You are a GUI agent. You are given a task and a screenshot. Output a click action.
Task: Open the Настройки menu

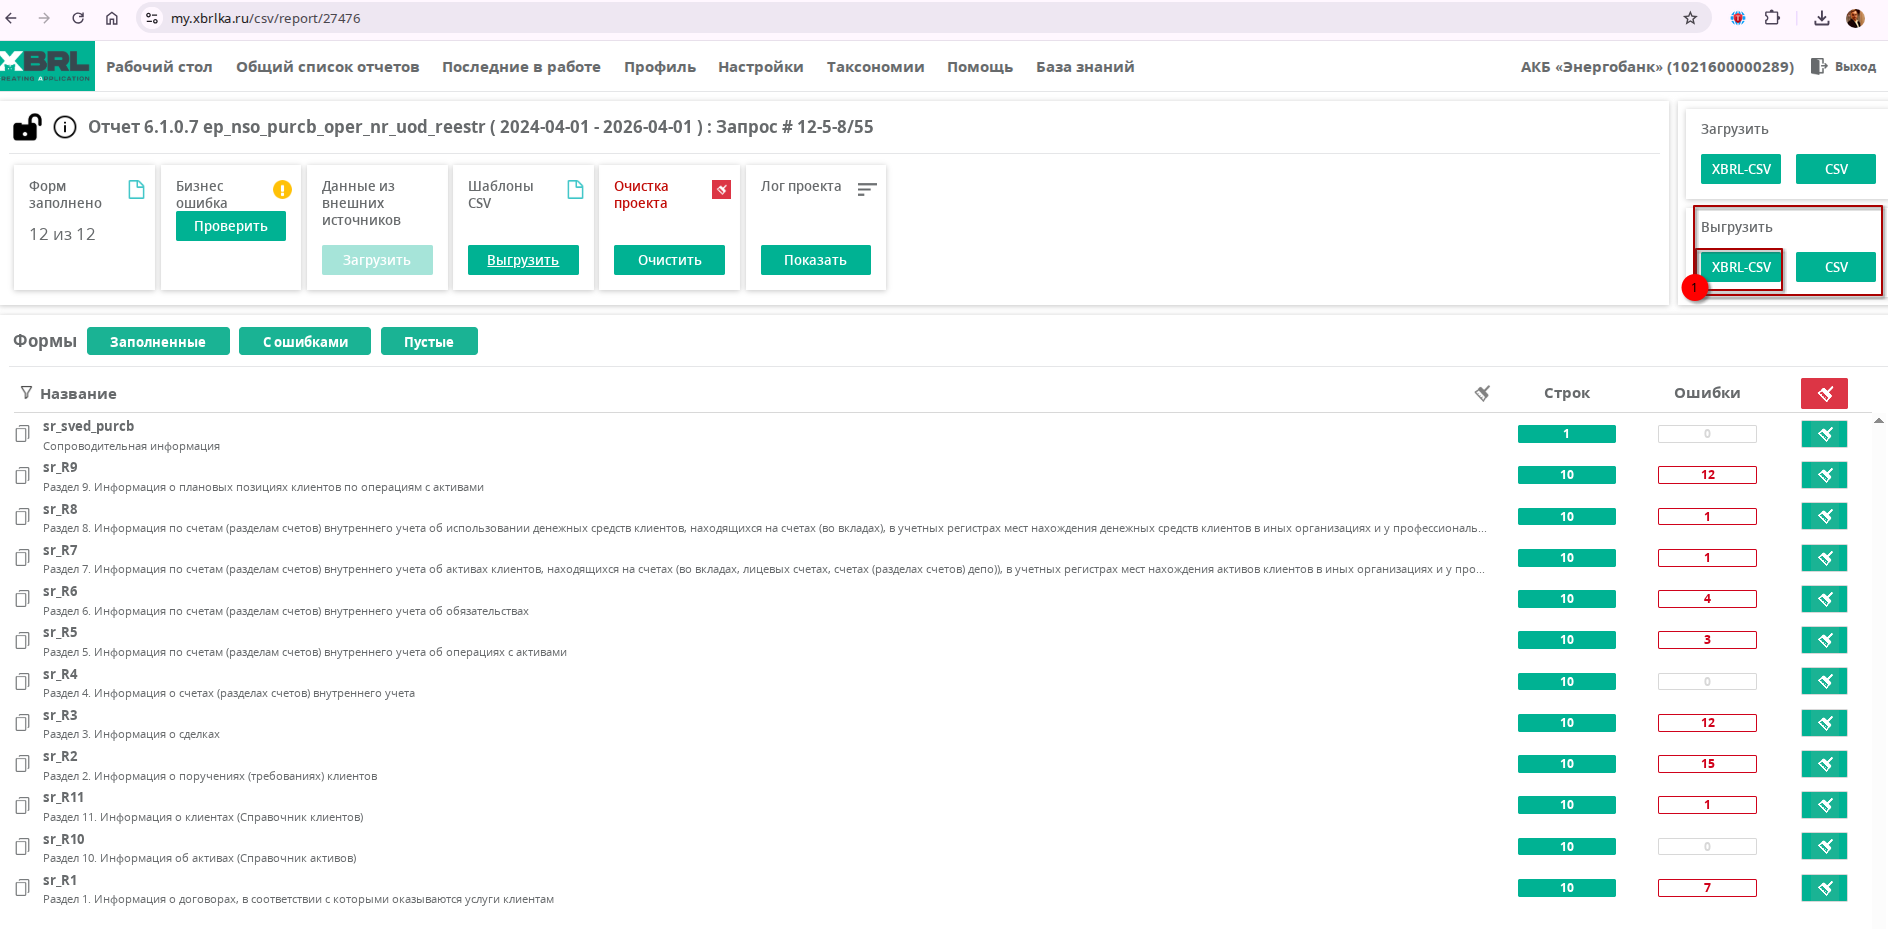click(x=760, y=67)
